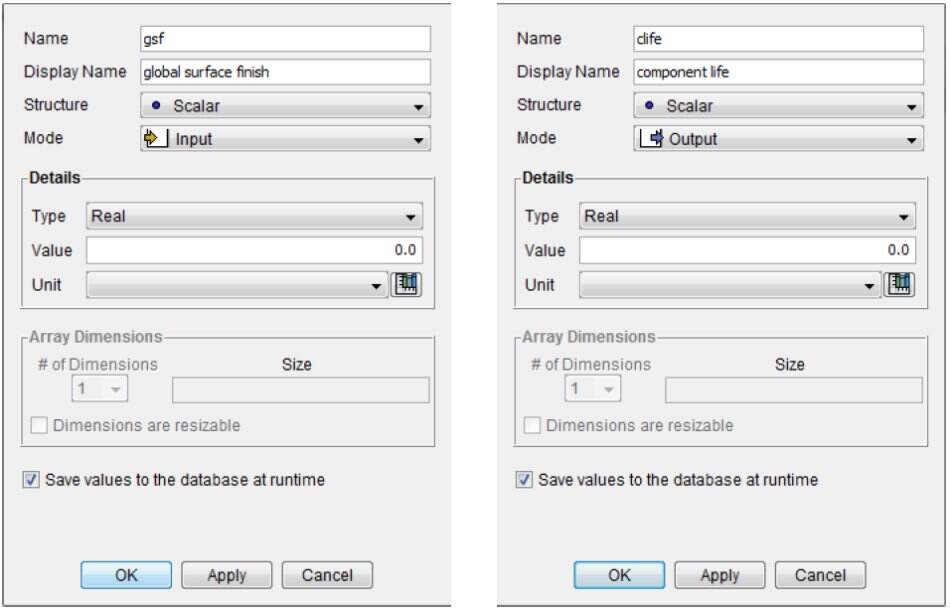Open unit picker icon in clife dialog
Viewport: 950px width, 610px height.
click(899, 285)
